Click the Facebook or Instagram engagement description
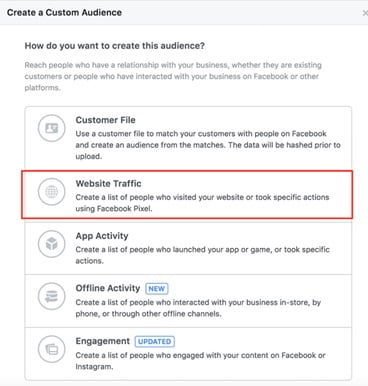The image size is (368, 386). [x=200, y=361]
